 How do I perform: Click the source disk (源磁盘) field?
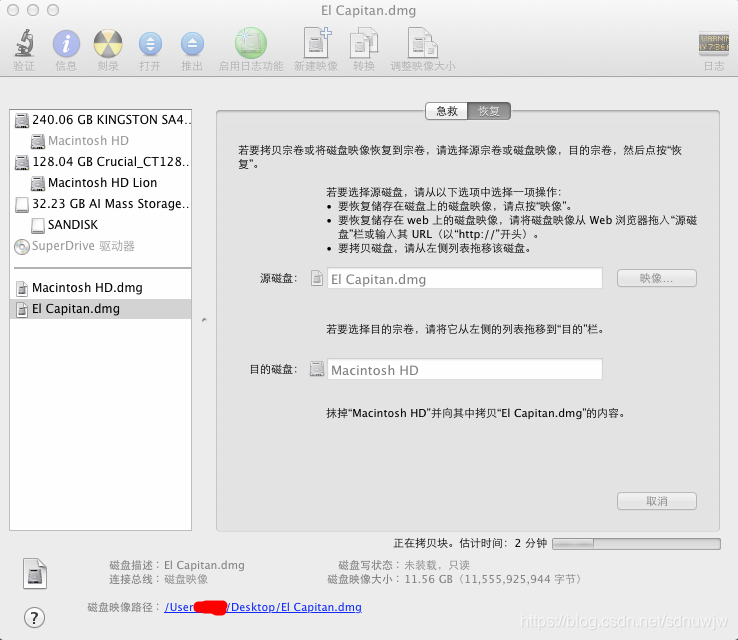pyautogui.click(x=465, y=279)
